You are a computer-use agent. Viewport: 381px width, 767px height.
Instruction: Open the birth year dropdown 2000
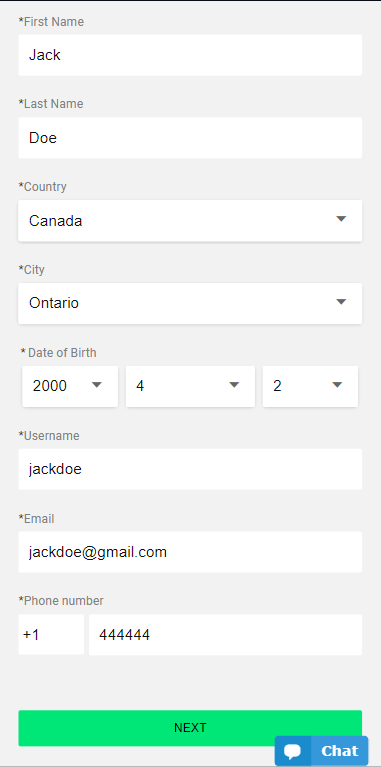click(x=70, y=386)
